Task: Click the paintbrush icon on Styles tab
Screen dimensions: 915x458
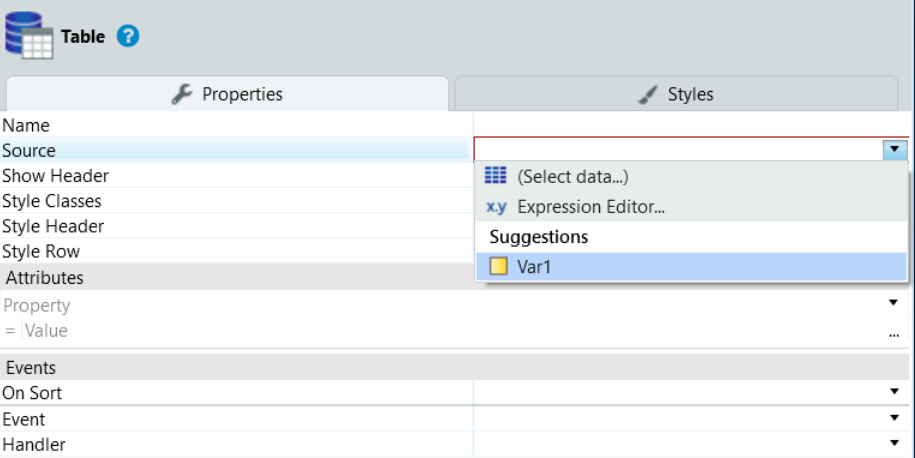Action: tap(648, 94)
